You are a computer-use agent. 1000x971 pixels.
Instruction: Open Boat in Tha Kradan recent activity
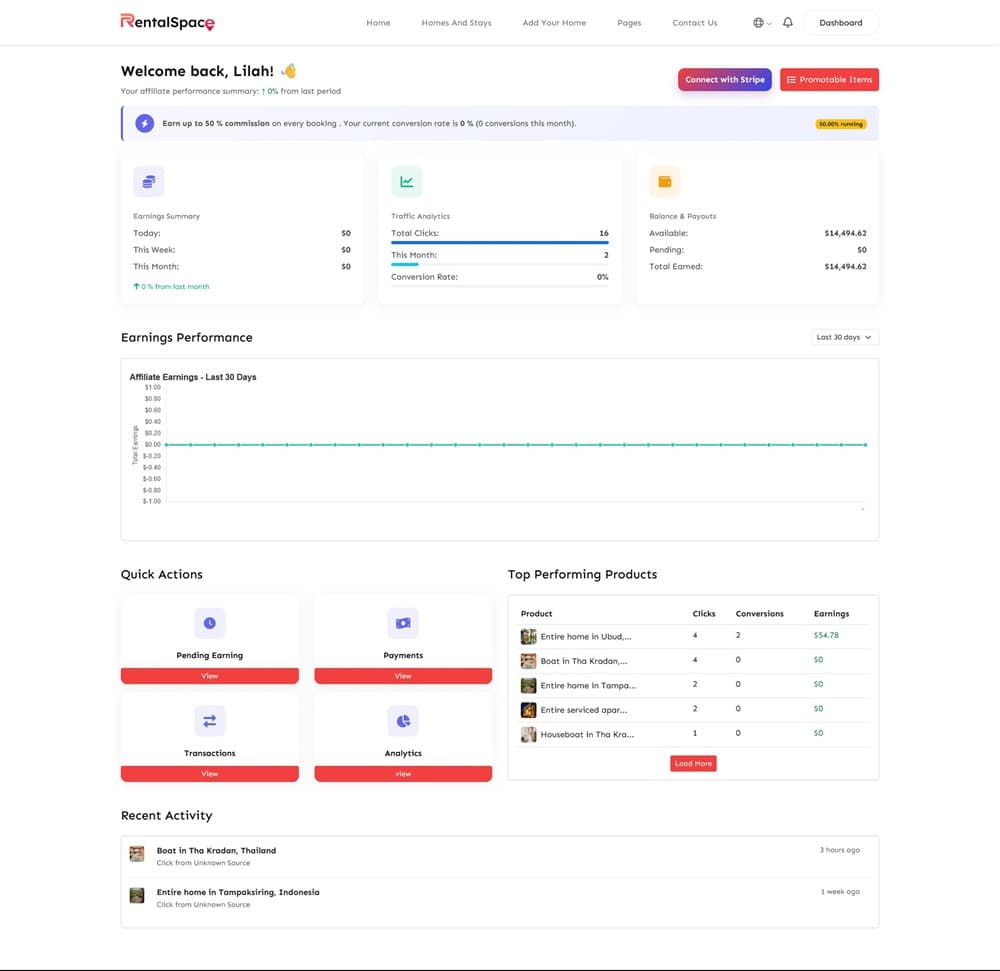click(216, 851)
